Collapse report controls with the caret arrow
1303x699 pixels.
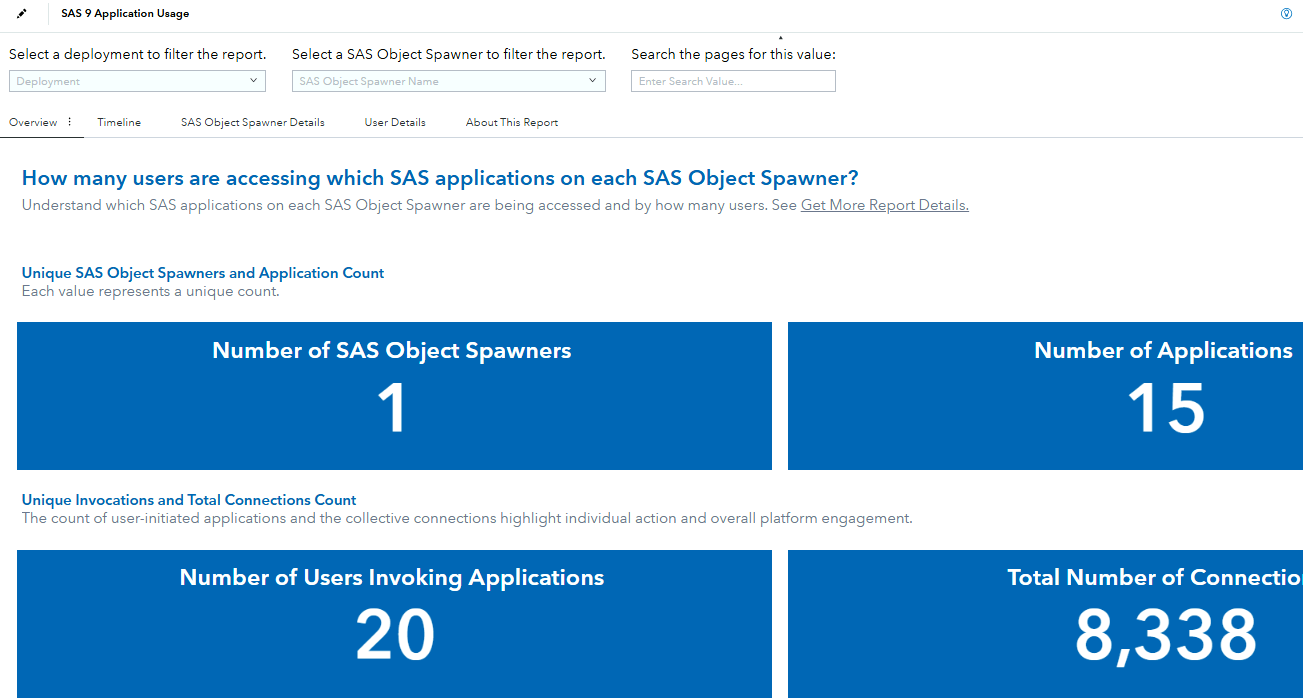click(781, 35)
